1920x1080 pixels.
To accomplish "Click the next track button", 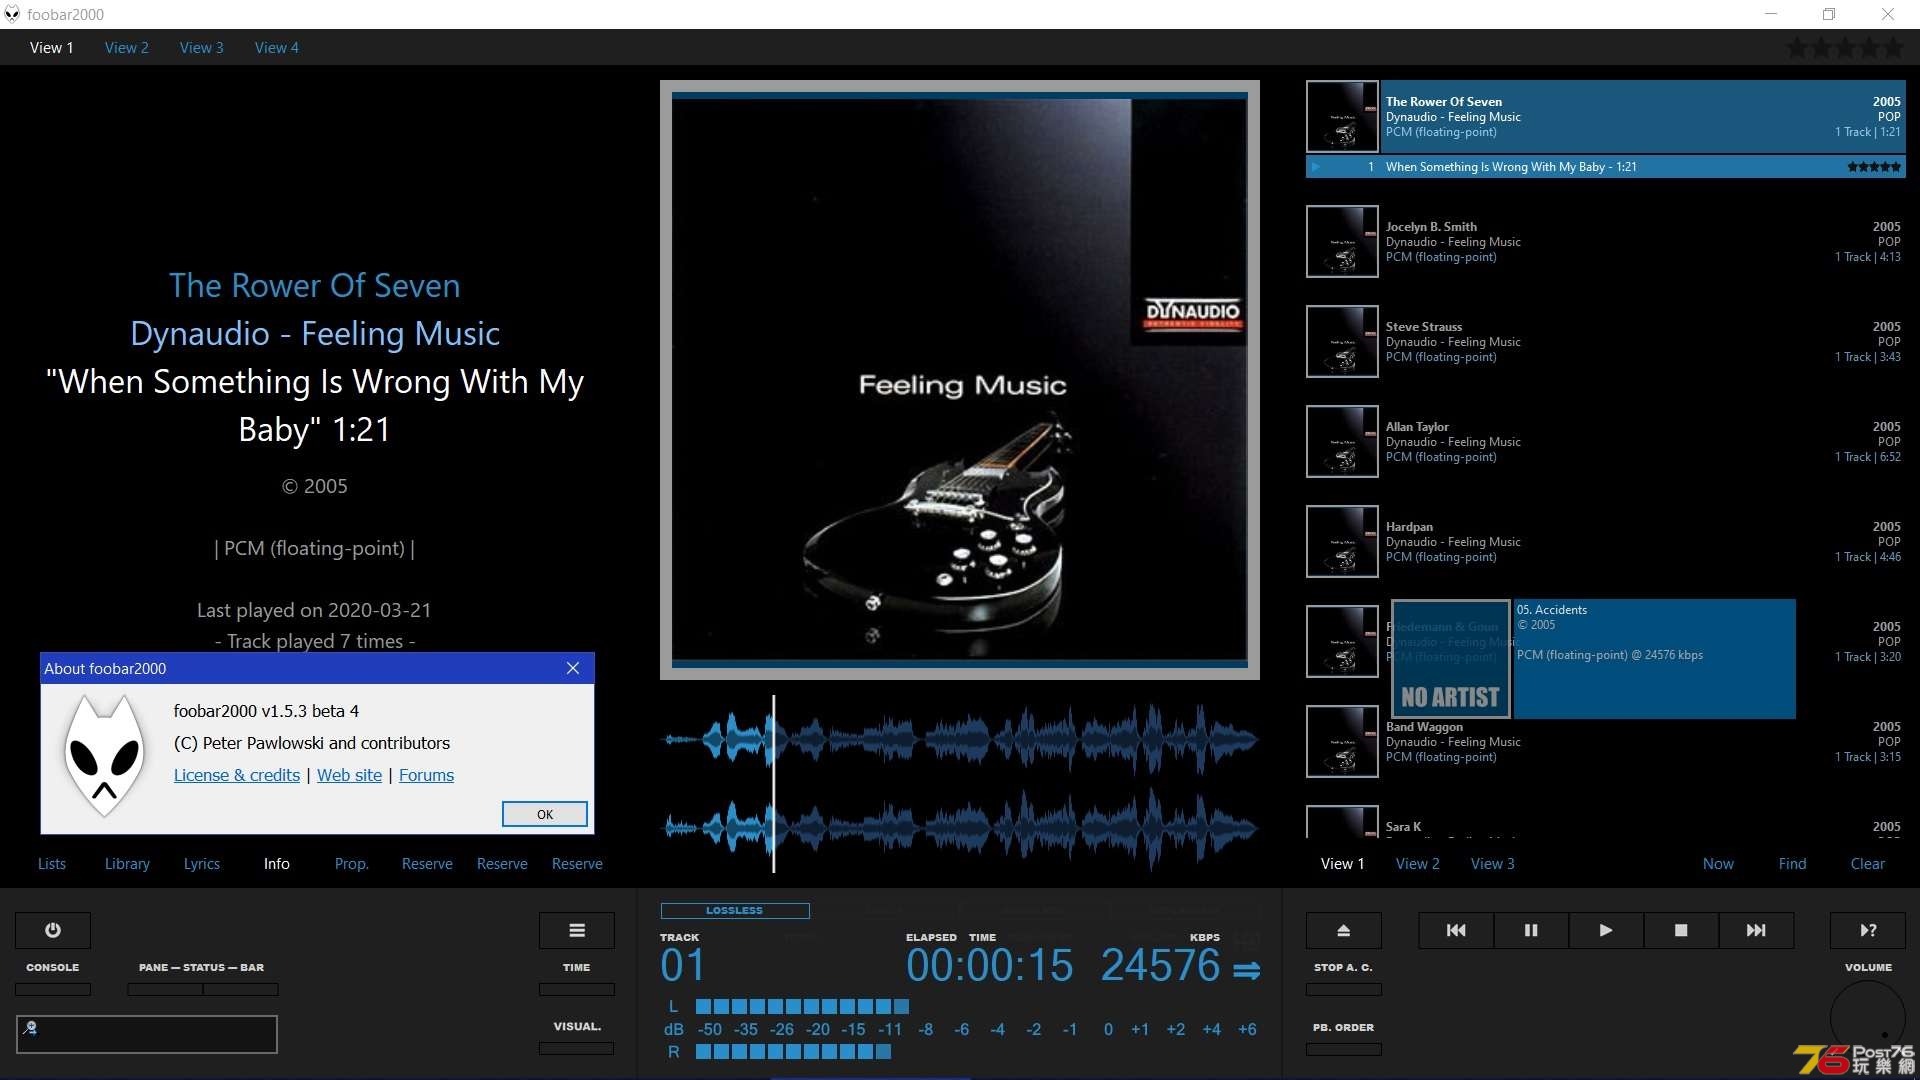I will (x=1755, y=930).
